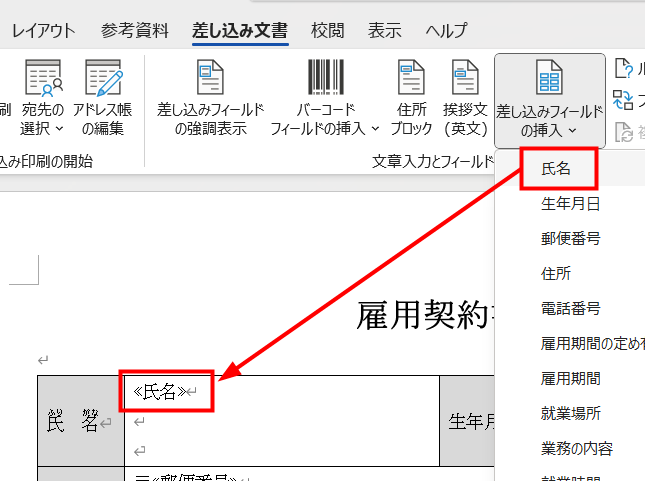Choose 就業場所 from the field list
The image size is (645, 481).
pyautogui.click(x=571, y=413)
